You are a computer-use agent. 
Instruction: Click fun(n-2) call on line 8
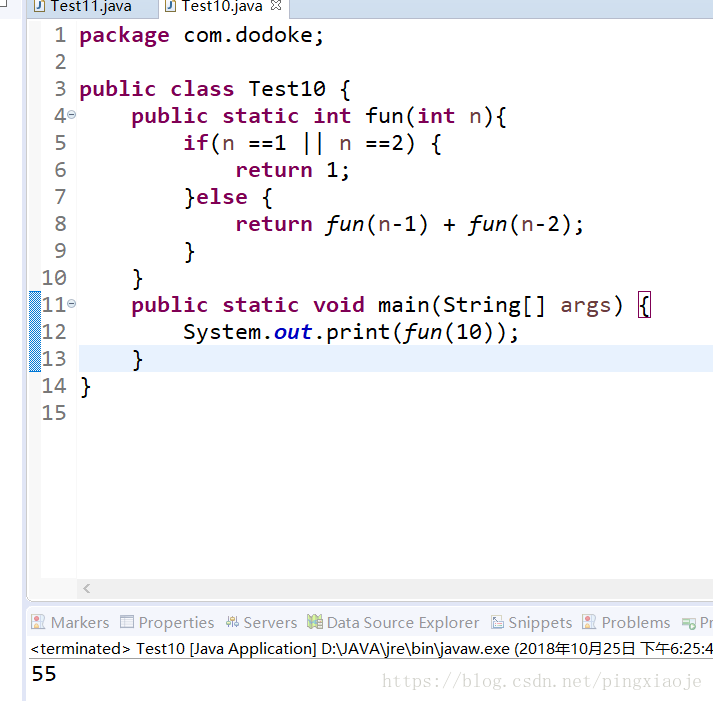520,224
